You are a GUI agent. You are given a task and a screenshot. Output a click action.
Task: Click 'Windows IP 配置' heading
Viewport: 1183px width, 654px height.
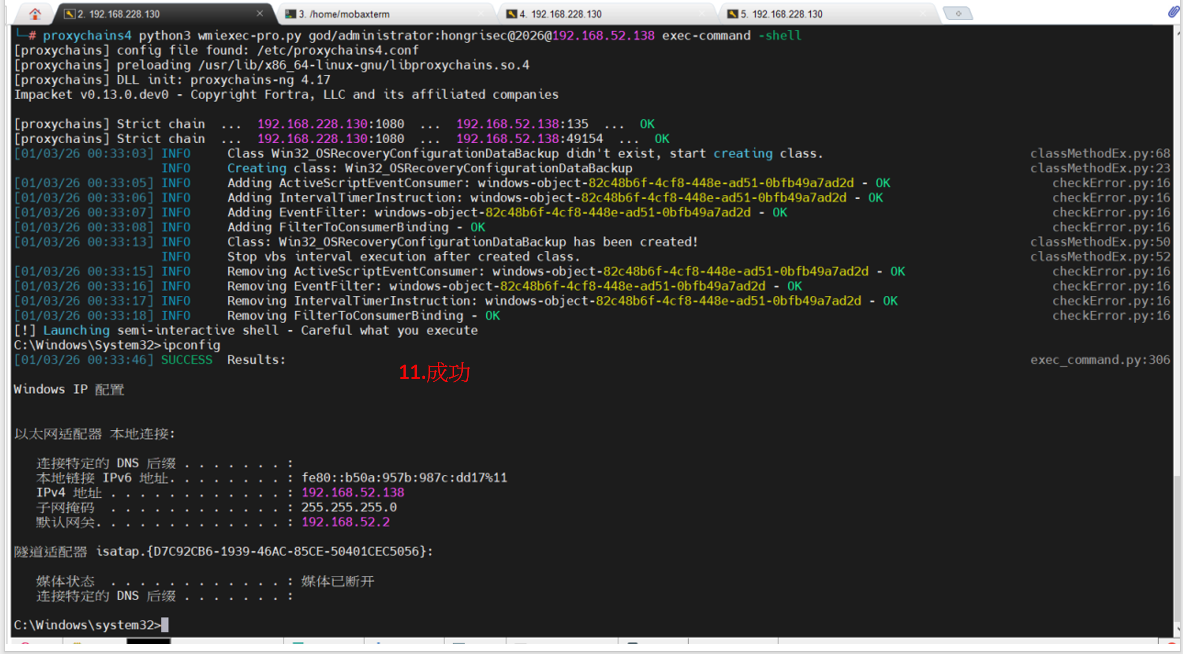click(x=69, y=389)
